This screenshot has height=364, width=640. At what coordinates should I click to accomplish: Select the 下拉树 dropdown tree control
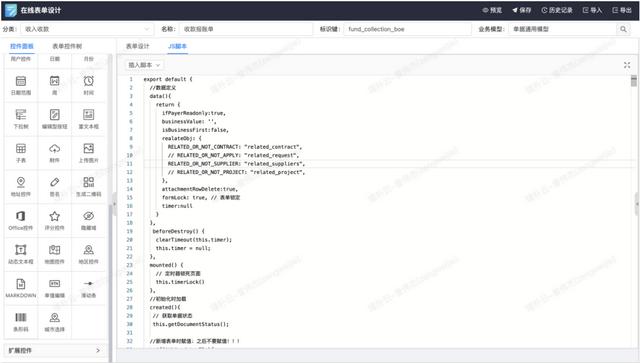21,119
